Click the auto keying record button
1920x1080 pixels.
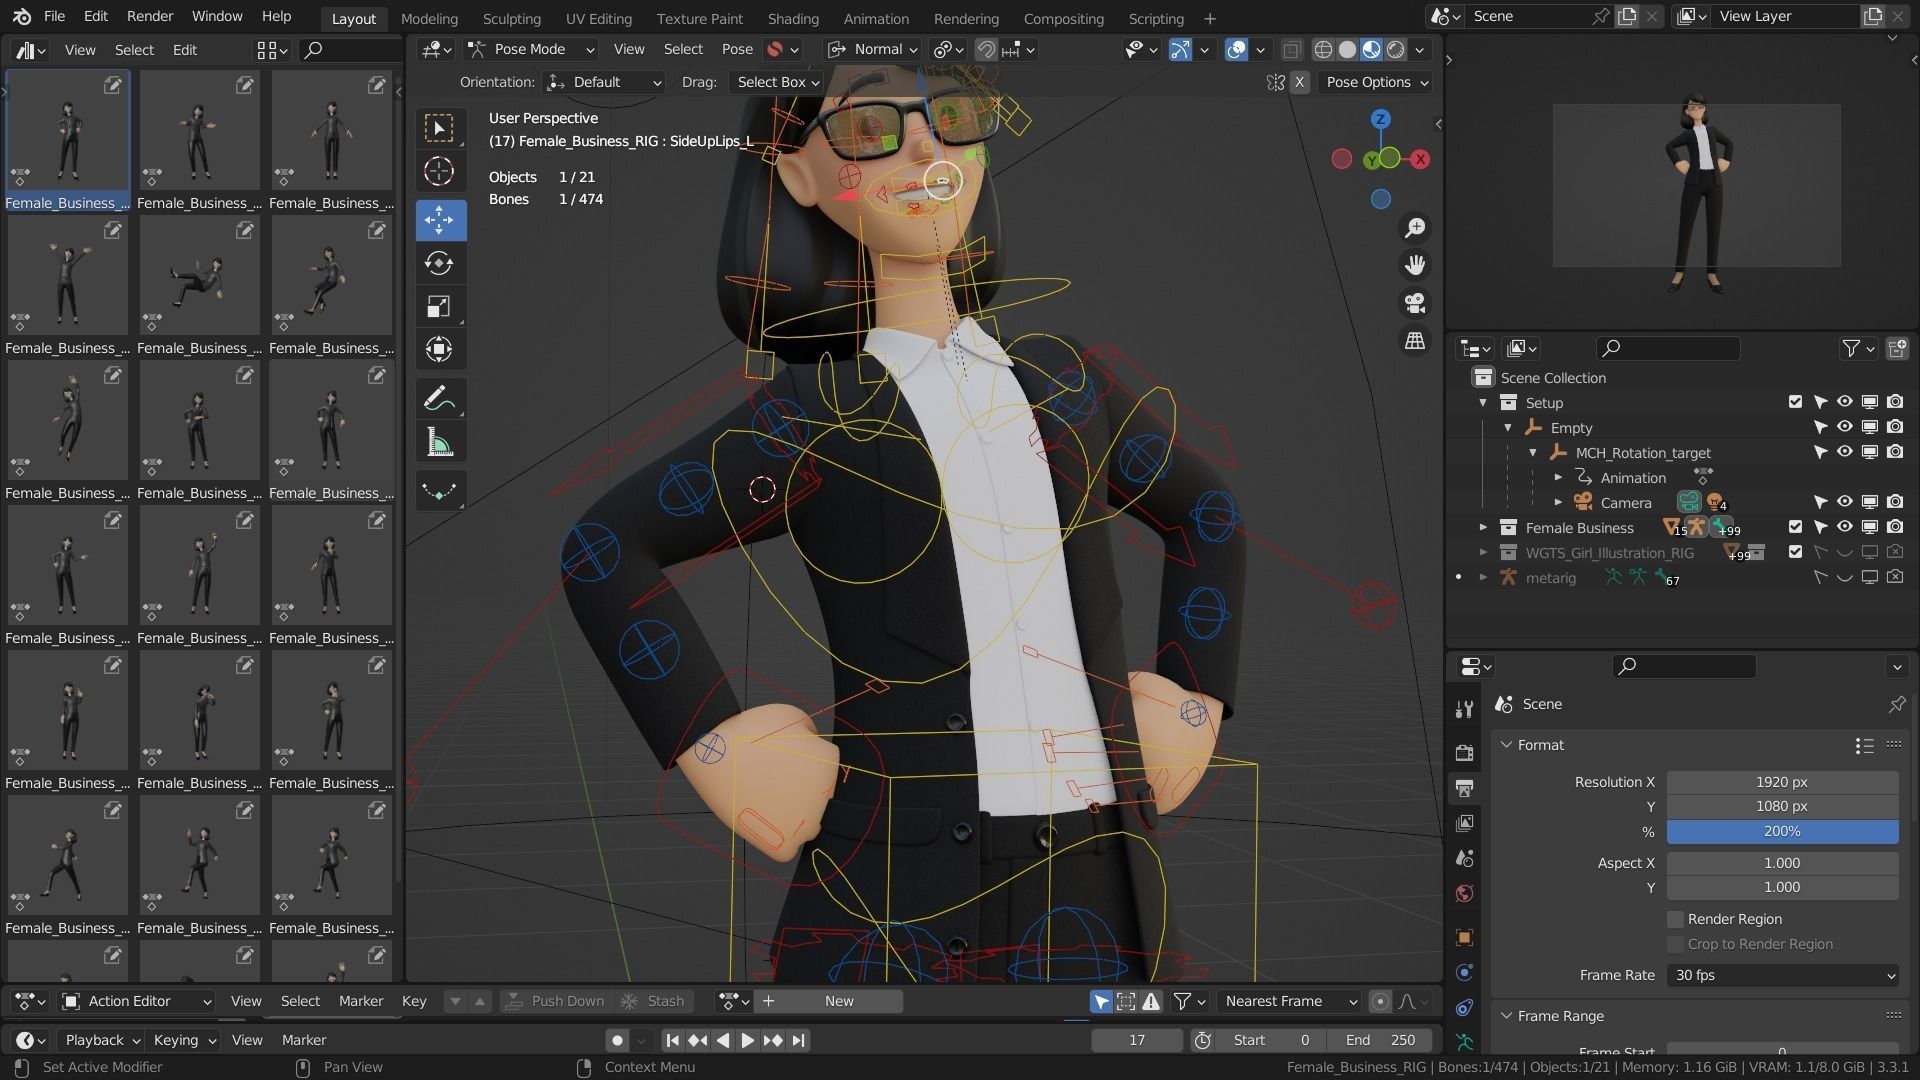point(617,1040)
